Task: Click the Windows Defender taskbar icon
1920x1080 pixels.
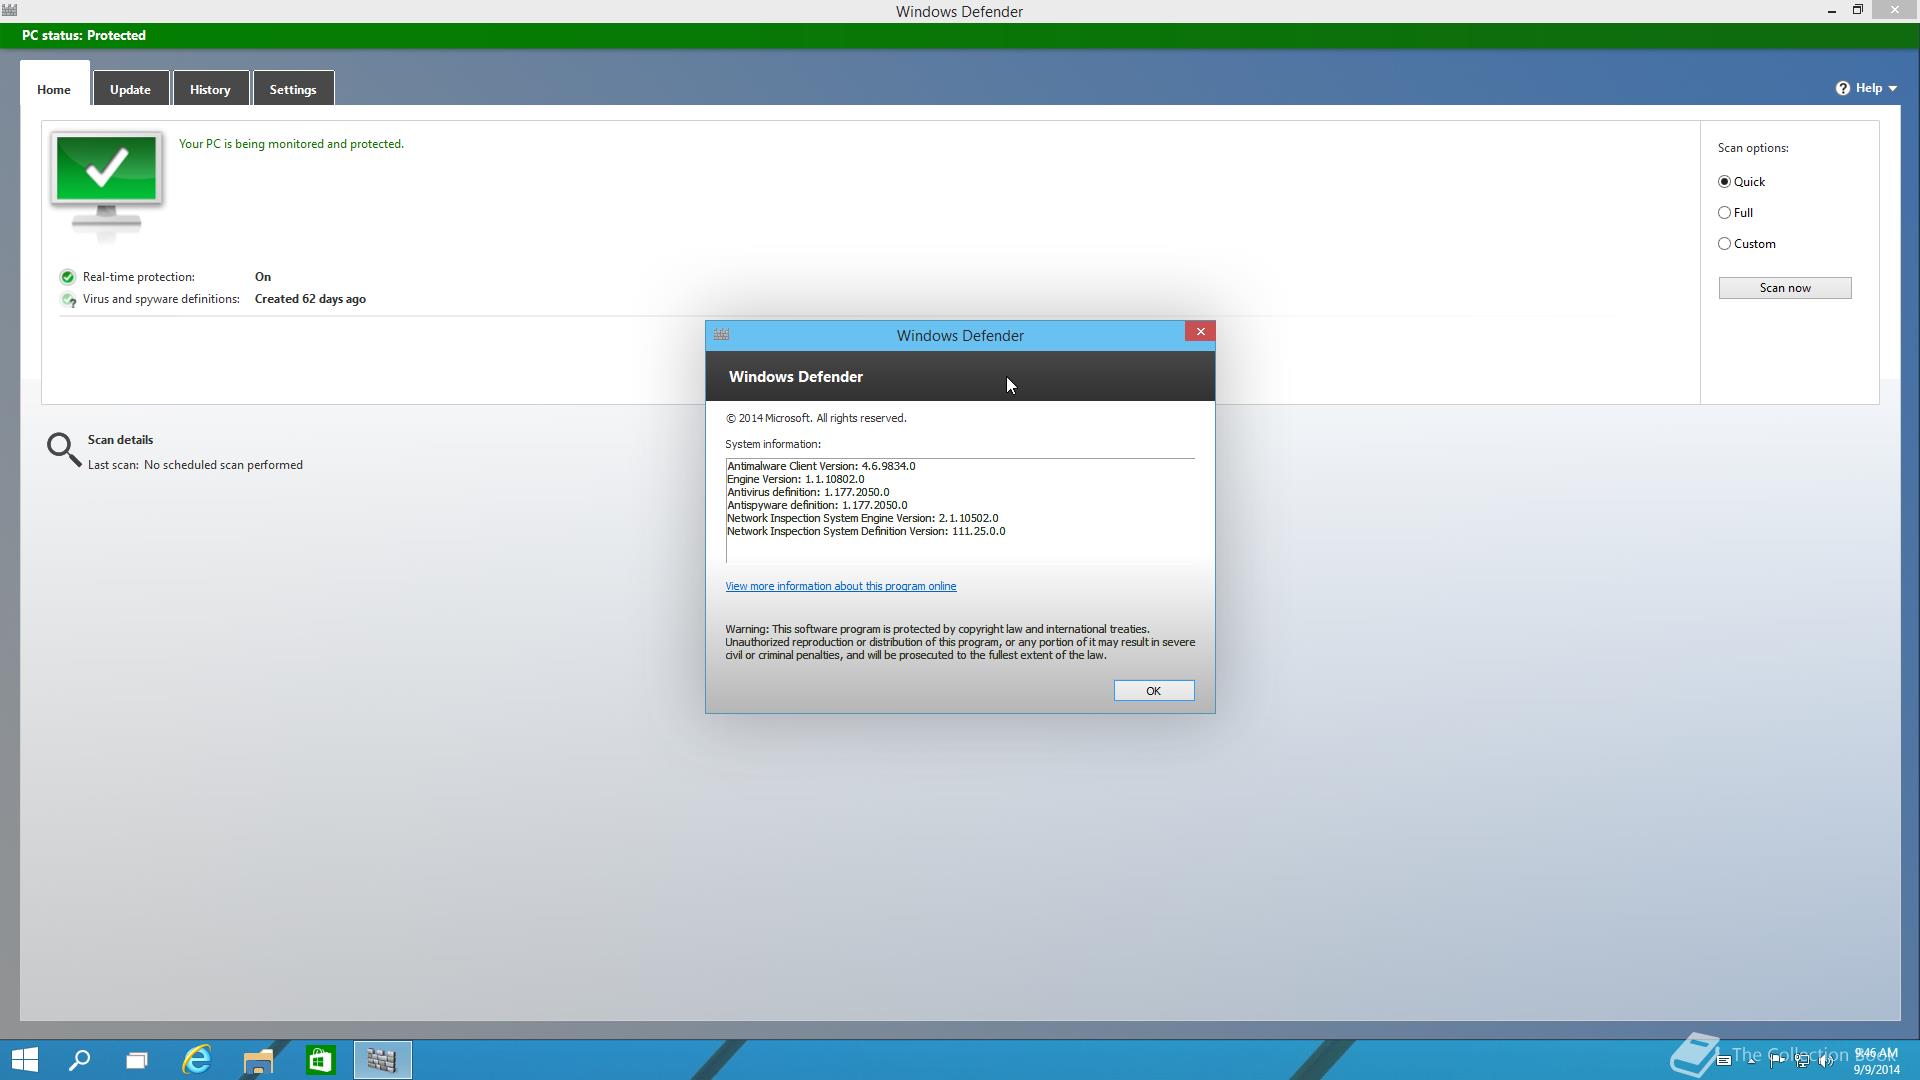Action: tap(382, 1060)
